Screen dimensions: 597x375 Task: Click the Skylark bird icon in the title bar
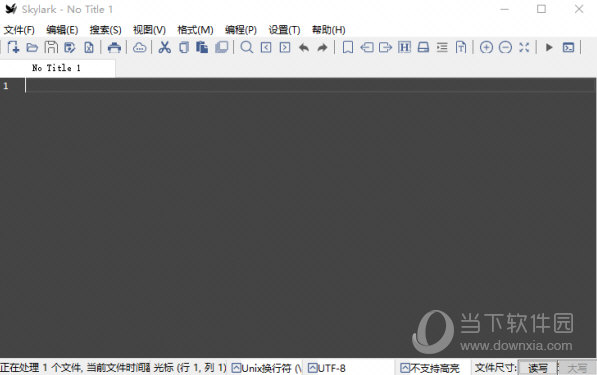11,9
